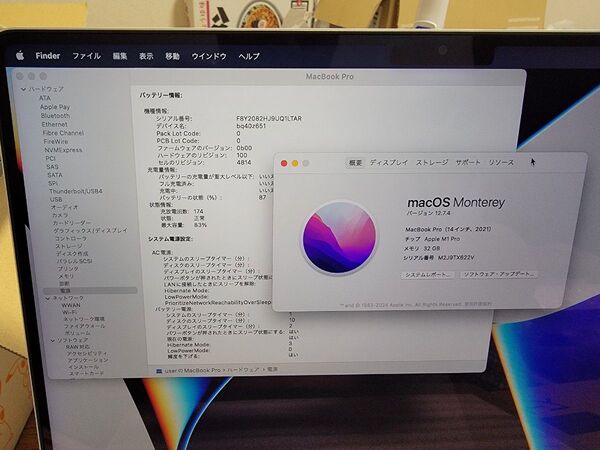Select オーディオ in the sidebar

point(64,207)
